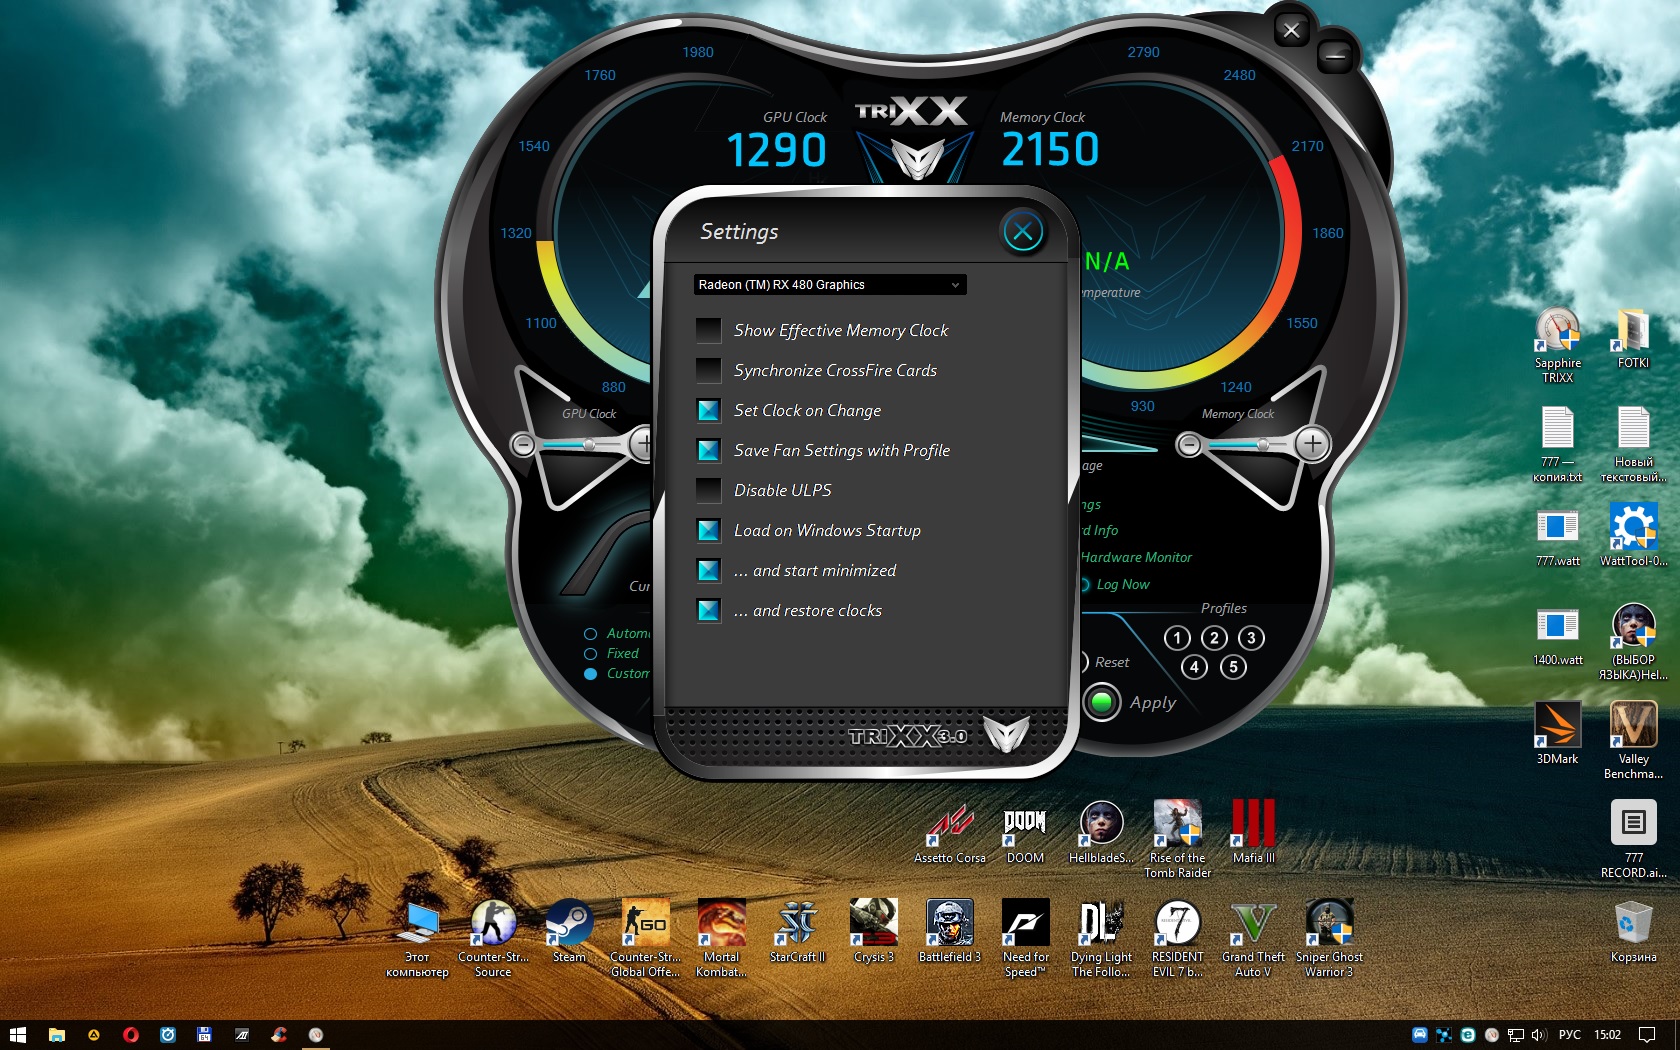Screen dimensions: 1680x1050
Task: Switch the РУС input language indicator
Action: [1570, 1035]
